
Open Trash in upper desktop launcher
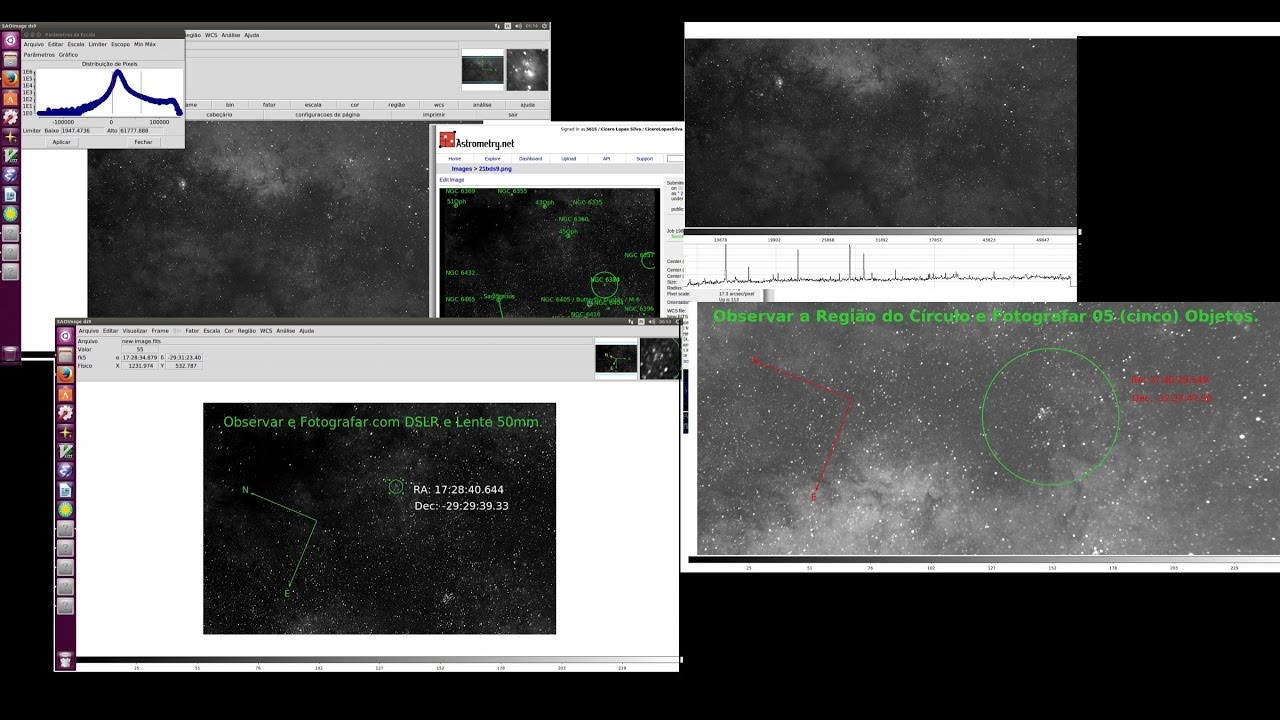pos(10,353)
